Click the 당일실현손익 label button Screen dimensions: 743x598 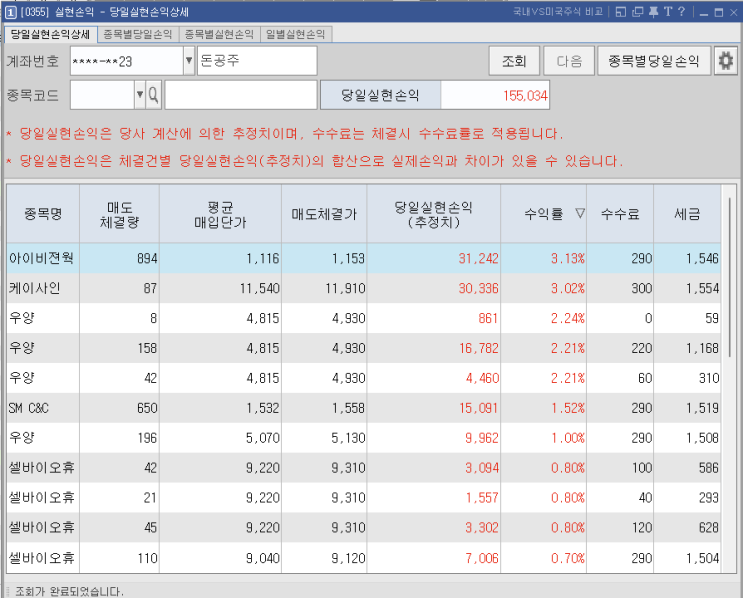(381, 95)
